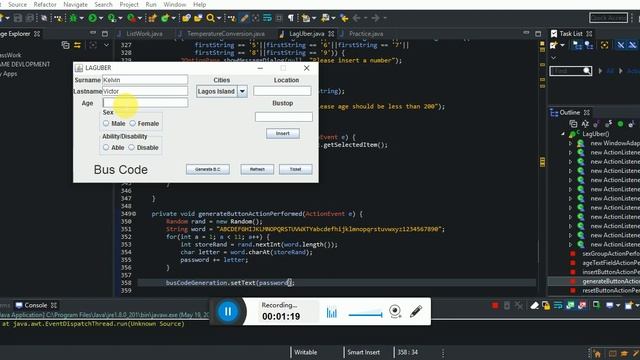The image size is (640, 360).
Task: Select the Female radio button
Action: [132, 123]
